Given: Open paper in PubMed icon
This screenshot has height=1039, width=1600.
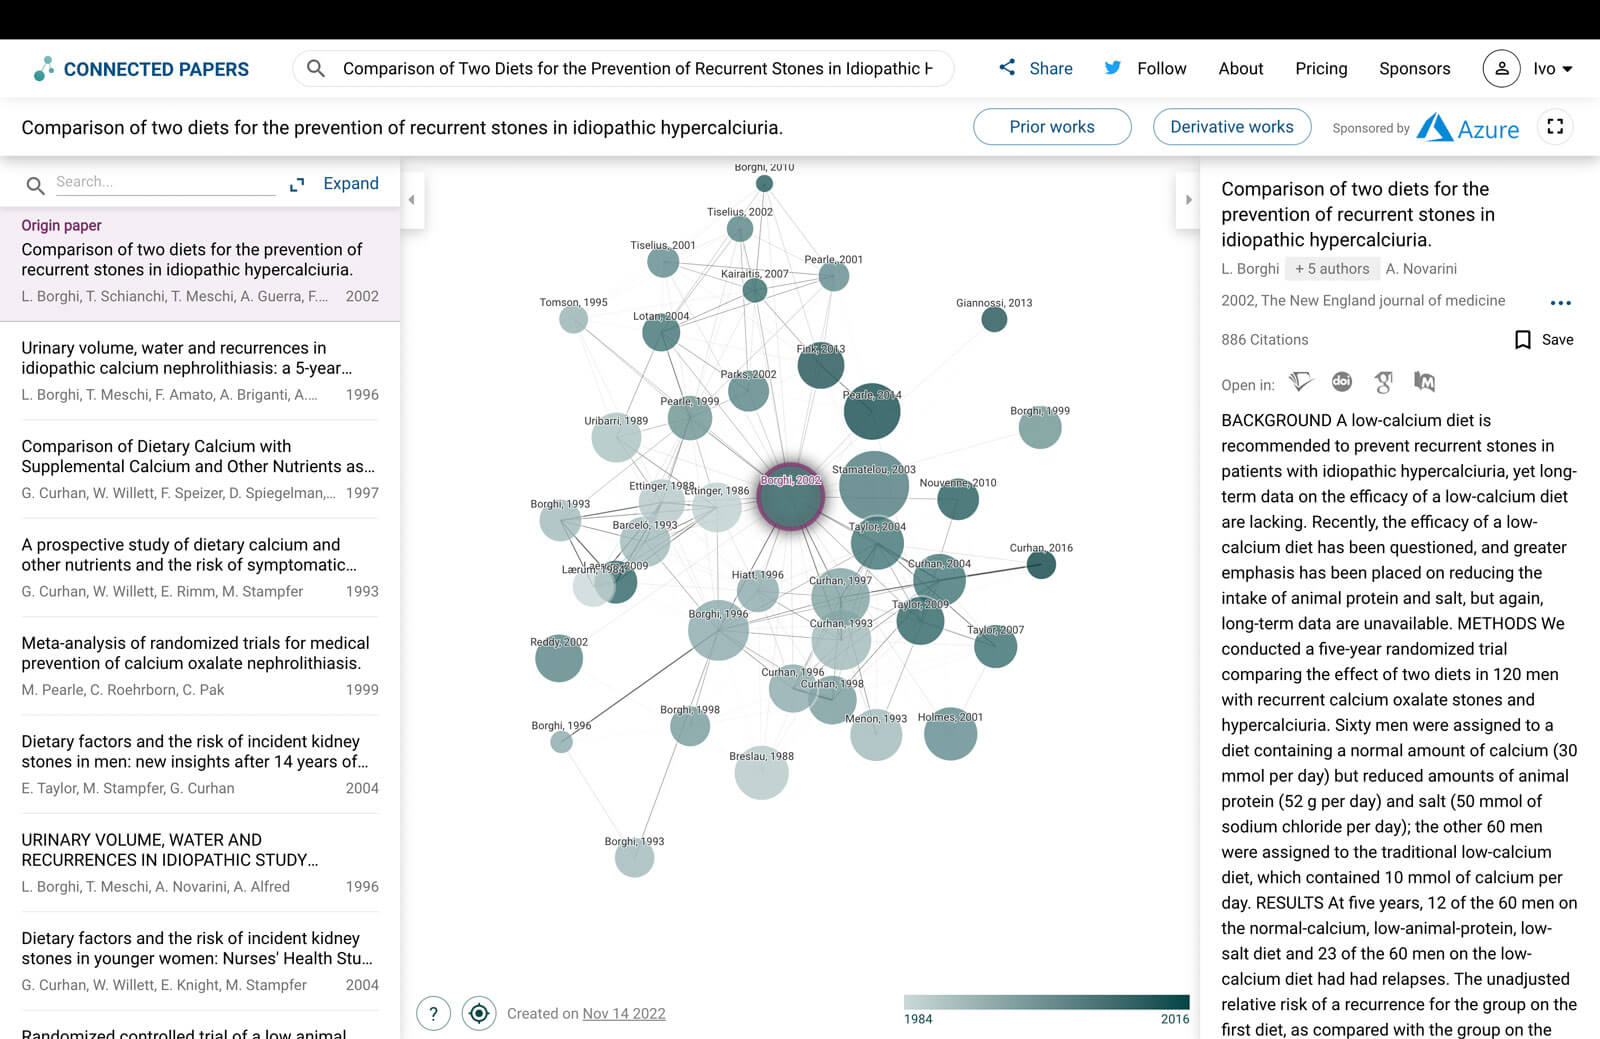Looking at the screenshot, I should pyautogui.click(x=1424, y=382).
